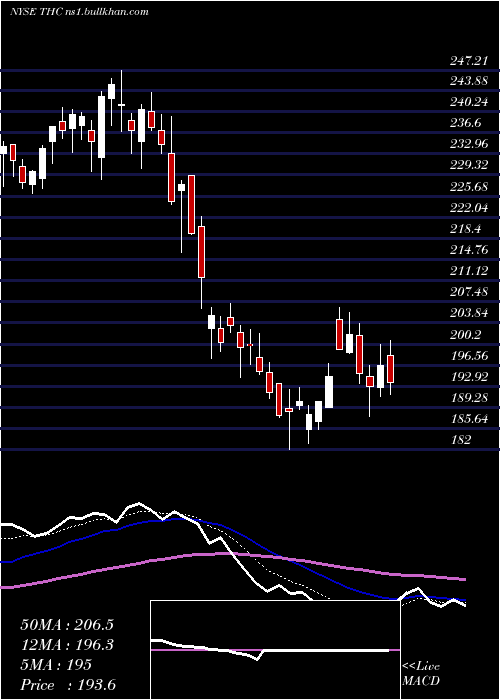Click the Price : 193.6 readout
The image size is (500, 700).
click(68, 685)
